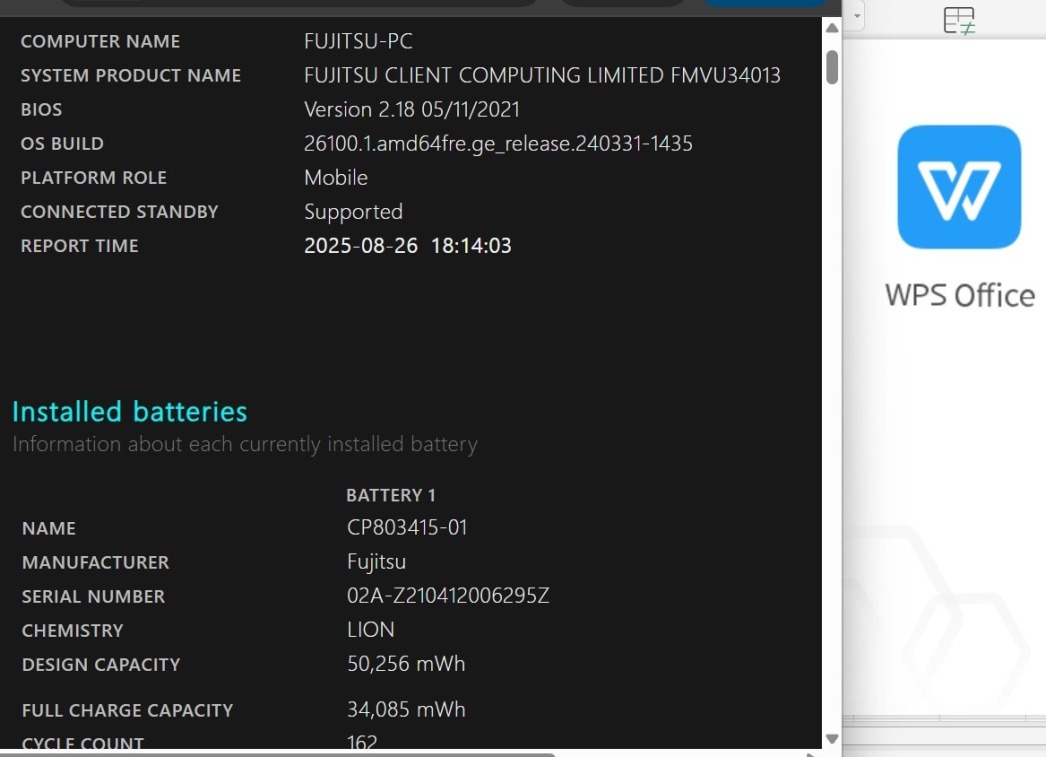Screen dimensions: 1046x757
Task: Click the 'BATTERY 1' column header
Action: tap(391, 495)
